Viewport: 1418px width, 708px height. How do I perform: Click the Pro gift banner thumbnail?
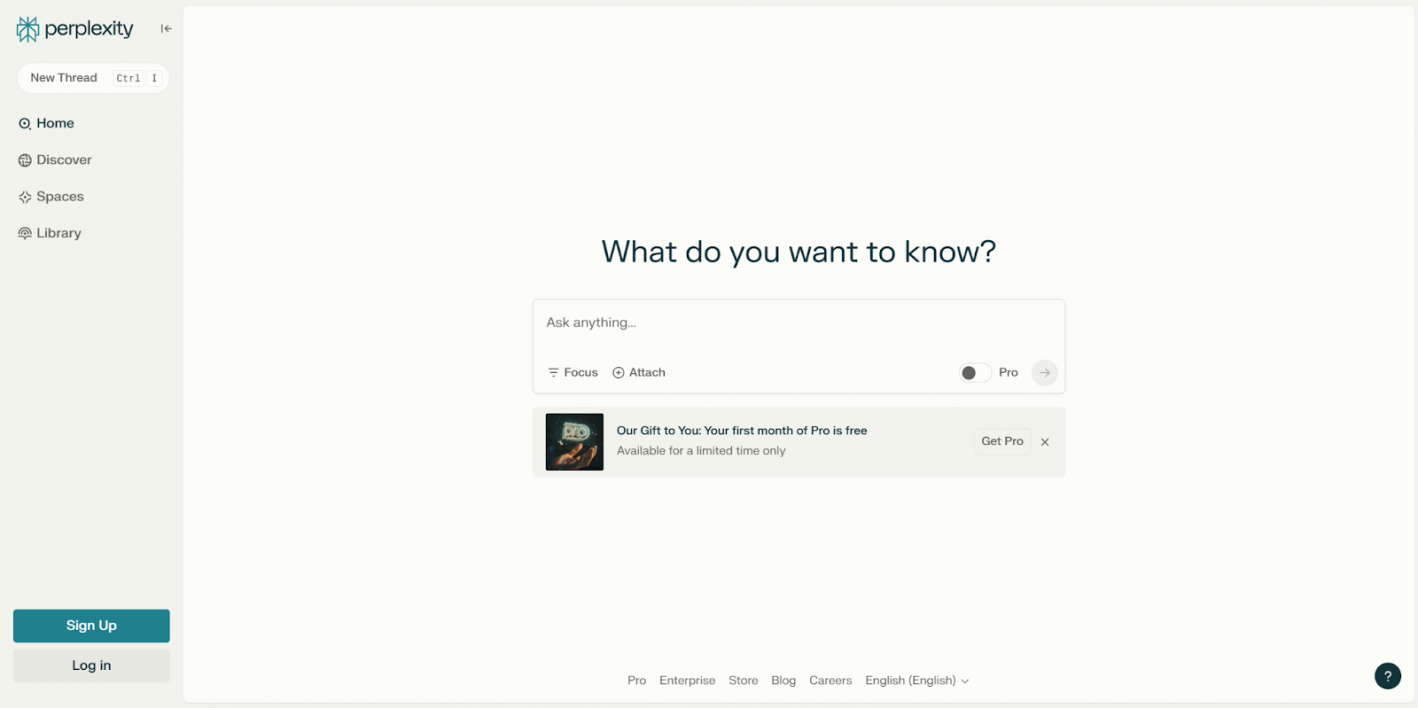pos(575,442)
